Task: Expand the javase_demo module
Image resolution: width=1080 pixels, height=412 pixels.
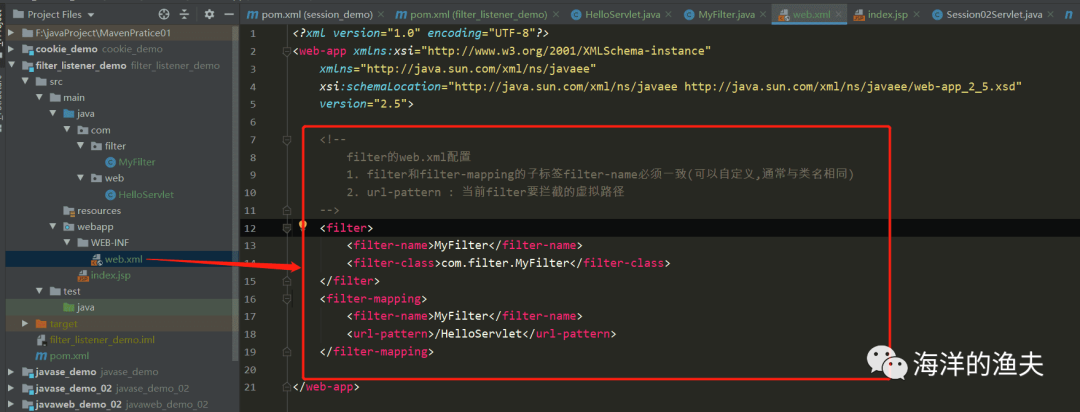Action: (12, 372)
